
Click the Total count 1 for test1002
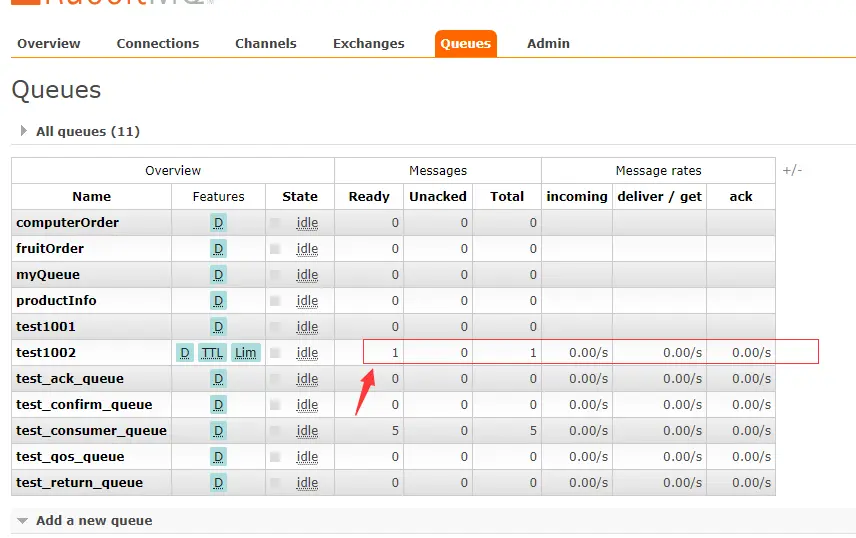533,353
